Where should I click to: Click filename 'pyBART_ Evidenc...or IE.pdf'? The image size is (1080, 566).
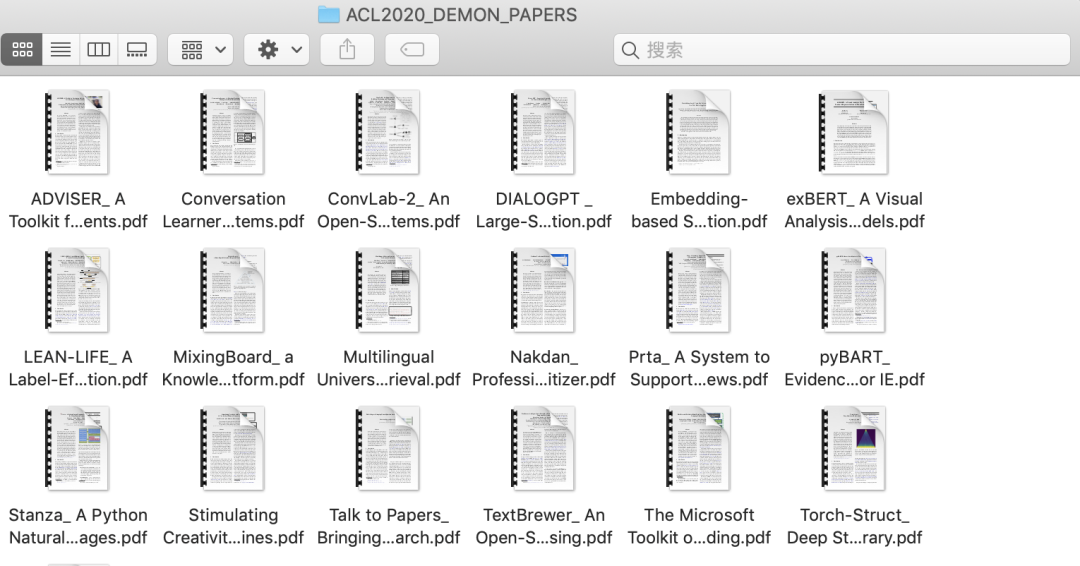(854, 368)
